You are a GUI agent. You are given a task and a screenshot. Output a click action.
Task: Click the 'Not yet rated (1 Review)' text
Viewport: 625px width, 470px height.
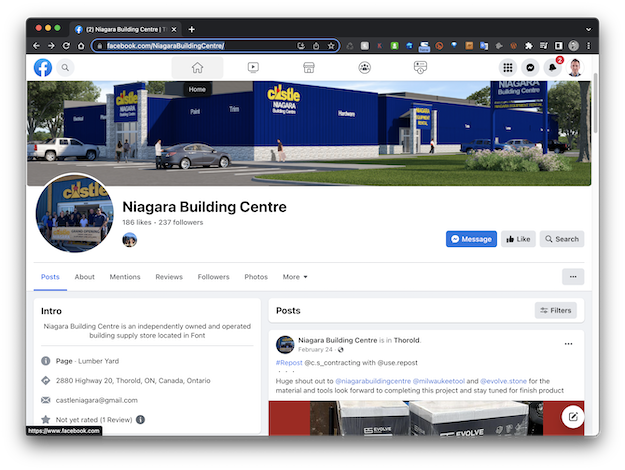[x=94, y=419]
